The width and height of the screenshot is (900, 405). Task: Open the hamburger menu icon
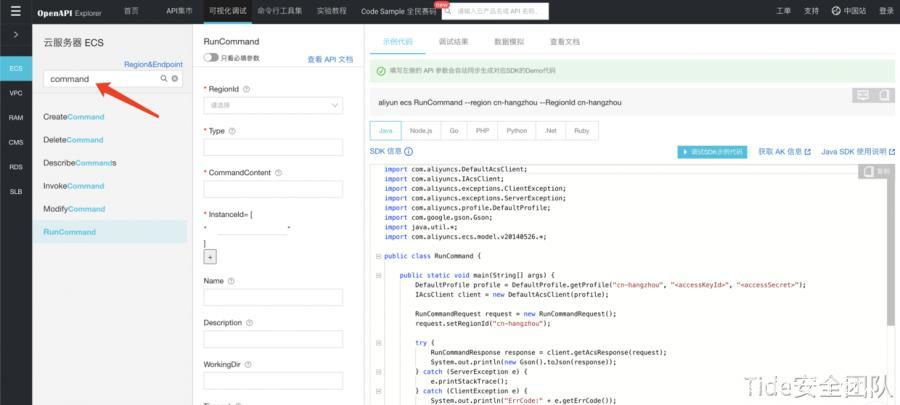click(15, 11)
